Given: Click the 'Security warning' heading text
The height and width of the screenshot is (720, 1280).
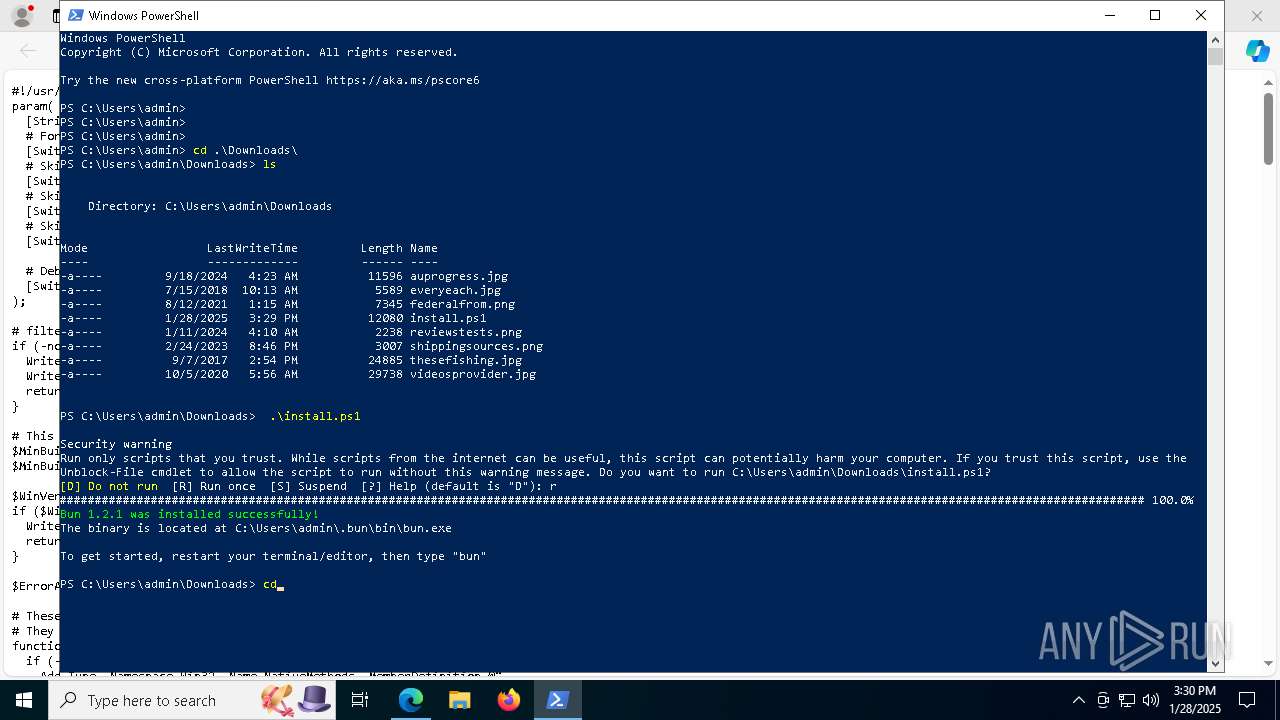Looking at the screenshot, I should 116,444.
